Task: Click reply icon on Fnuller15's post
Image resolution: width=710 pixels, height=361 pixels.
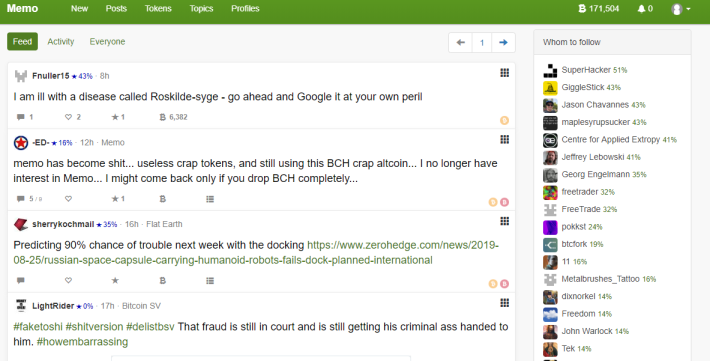Action: tap(20, 117)
